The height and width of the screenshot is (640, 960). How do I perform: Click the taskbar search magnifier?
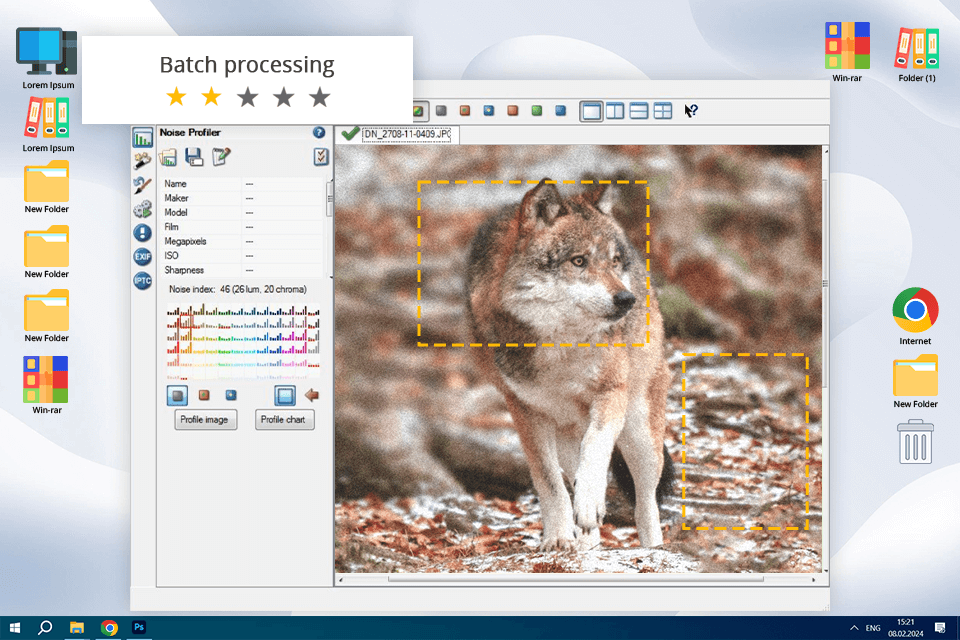[45, 628]
